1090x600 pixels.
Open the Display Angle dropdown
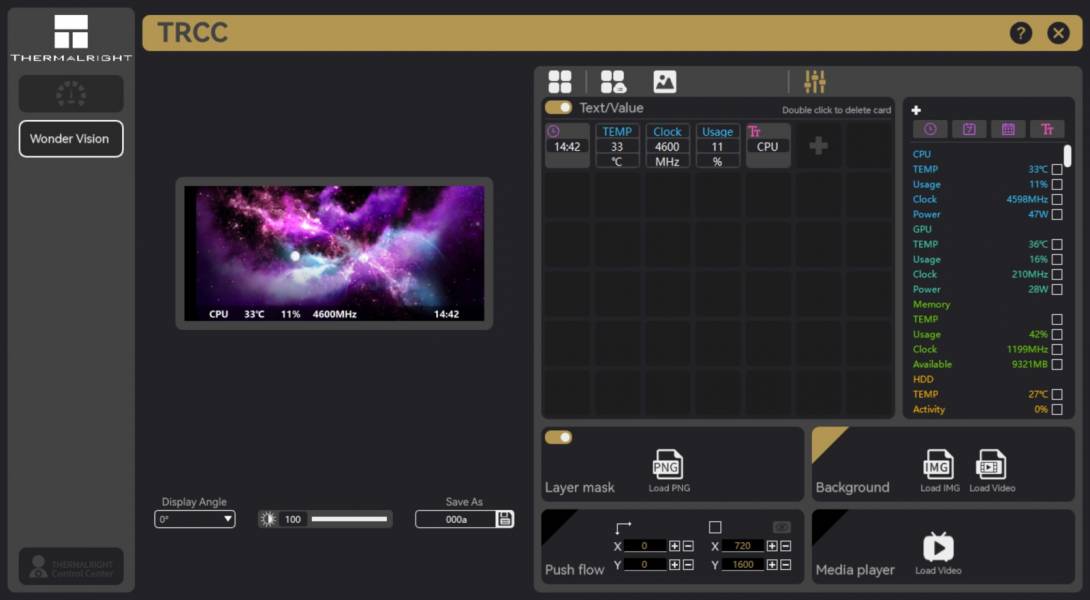[x=195, y=519]
